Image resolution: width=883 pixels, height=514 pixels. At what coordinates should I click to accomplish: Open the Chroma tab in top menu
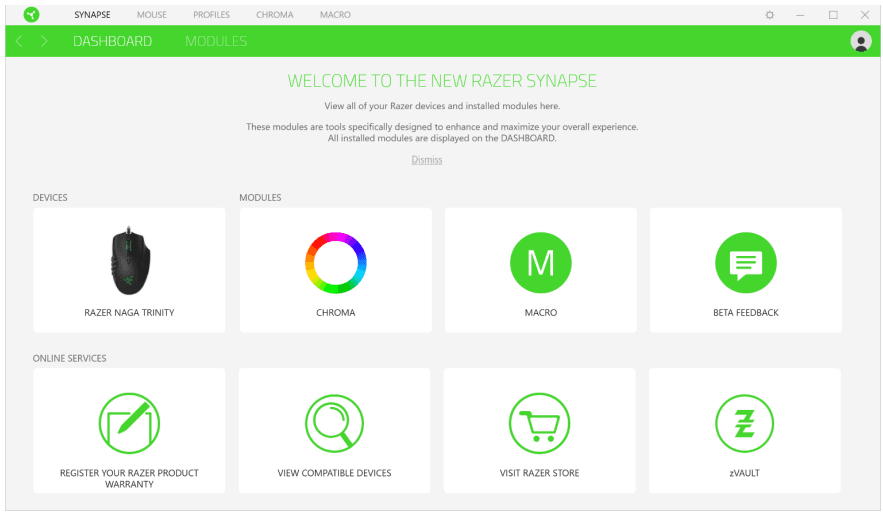tap(274, 15)
